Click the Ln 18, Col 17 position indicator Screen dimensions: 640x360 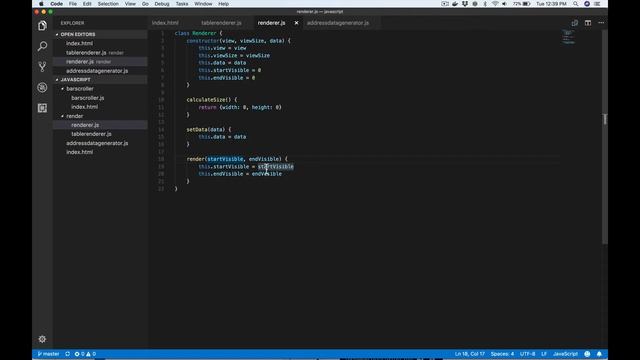point(470,354)
